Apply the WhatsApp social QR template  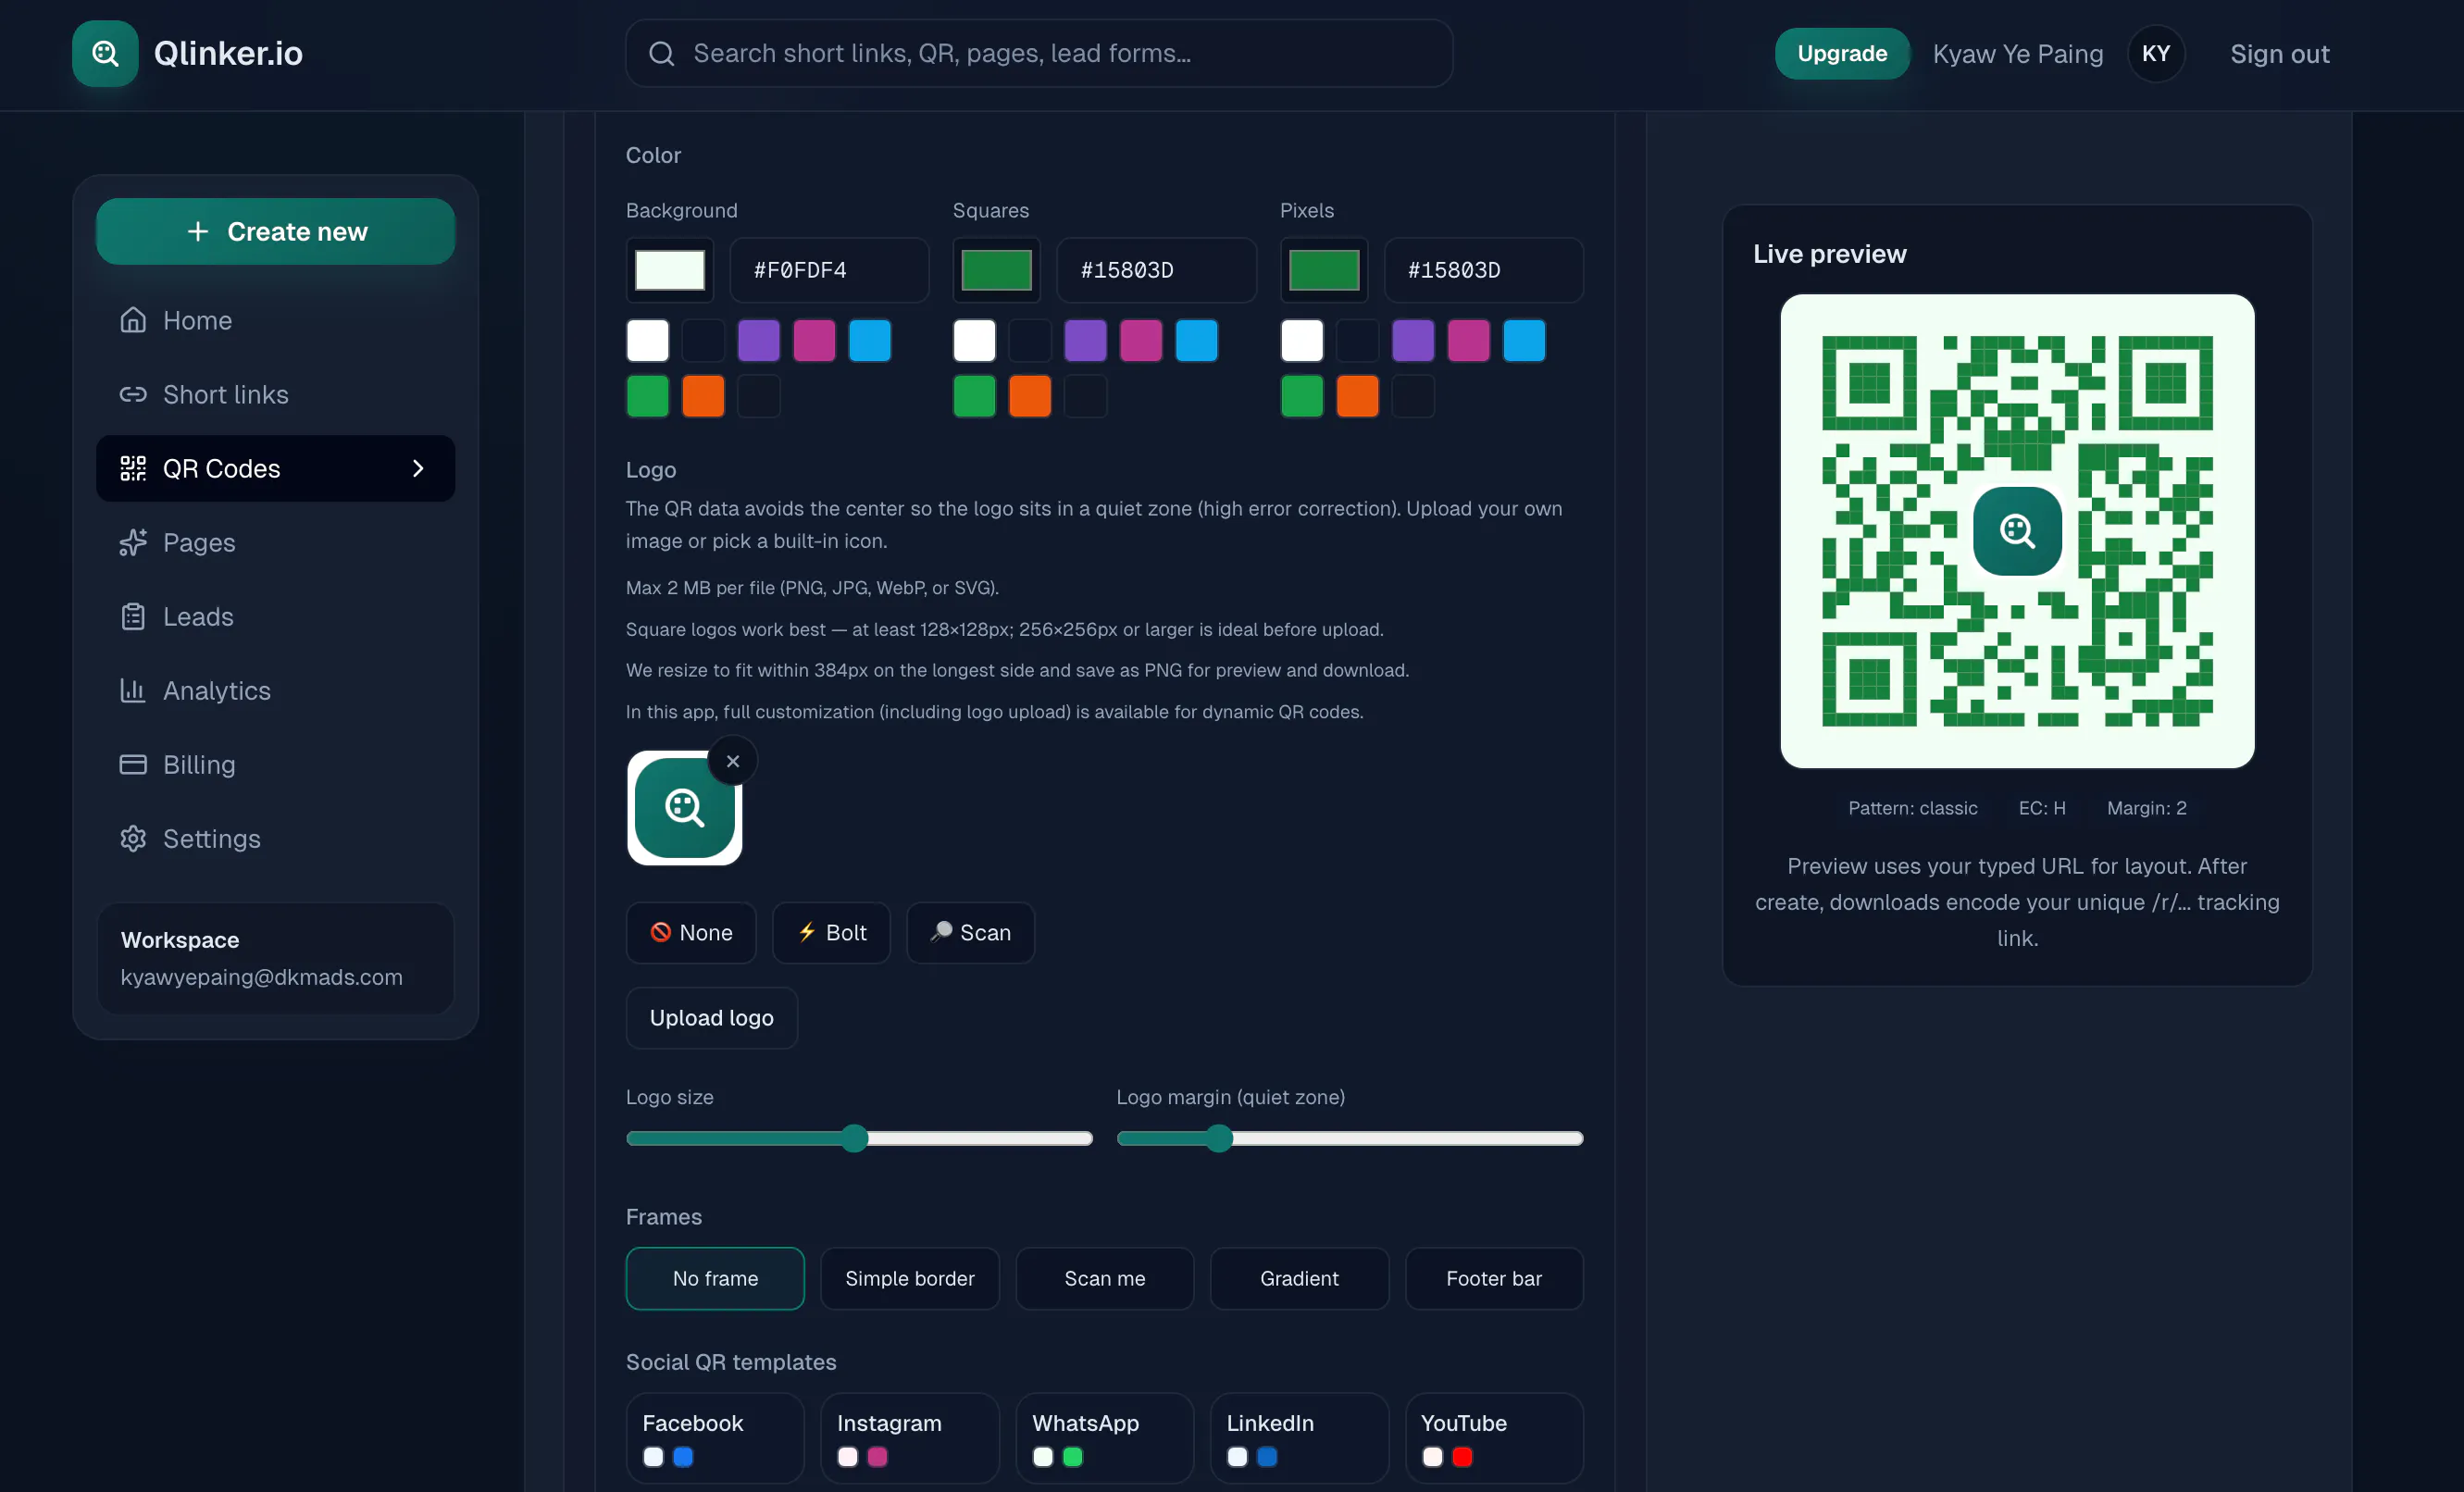pyautogui.click(x=1105, y=1438)
